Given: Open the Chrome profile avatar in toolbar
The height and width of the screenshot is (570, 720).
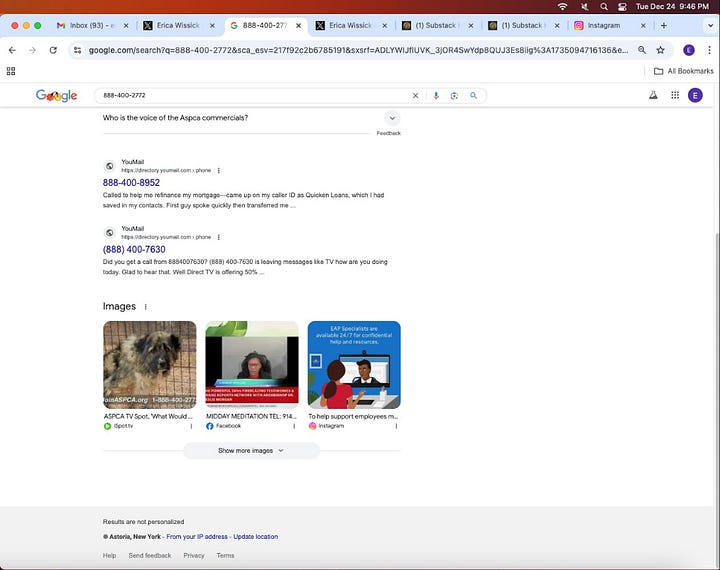Looking at the screenshot, I should [689, 50].
